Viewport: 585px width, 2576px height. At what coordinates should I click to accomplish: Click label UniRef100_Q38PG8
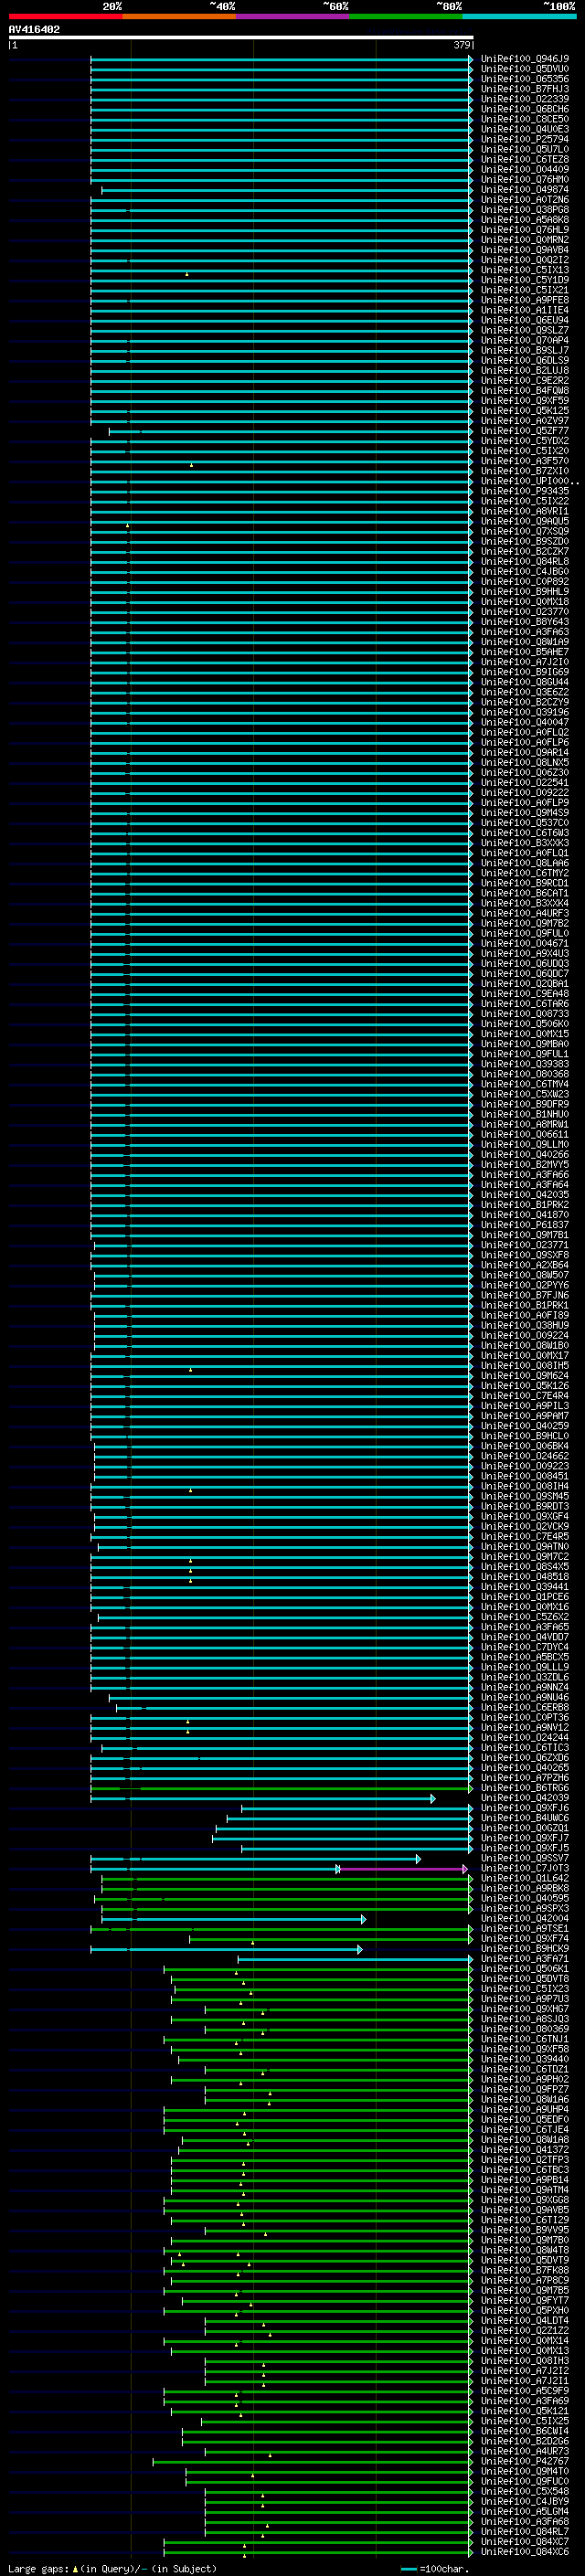point(524,210)
